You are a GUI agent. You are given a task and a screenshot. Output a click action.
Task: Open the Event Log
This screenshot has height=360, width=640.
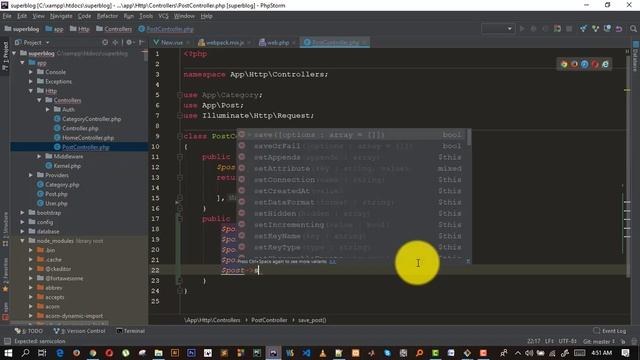(x=610, y=331)
